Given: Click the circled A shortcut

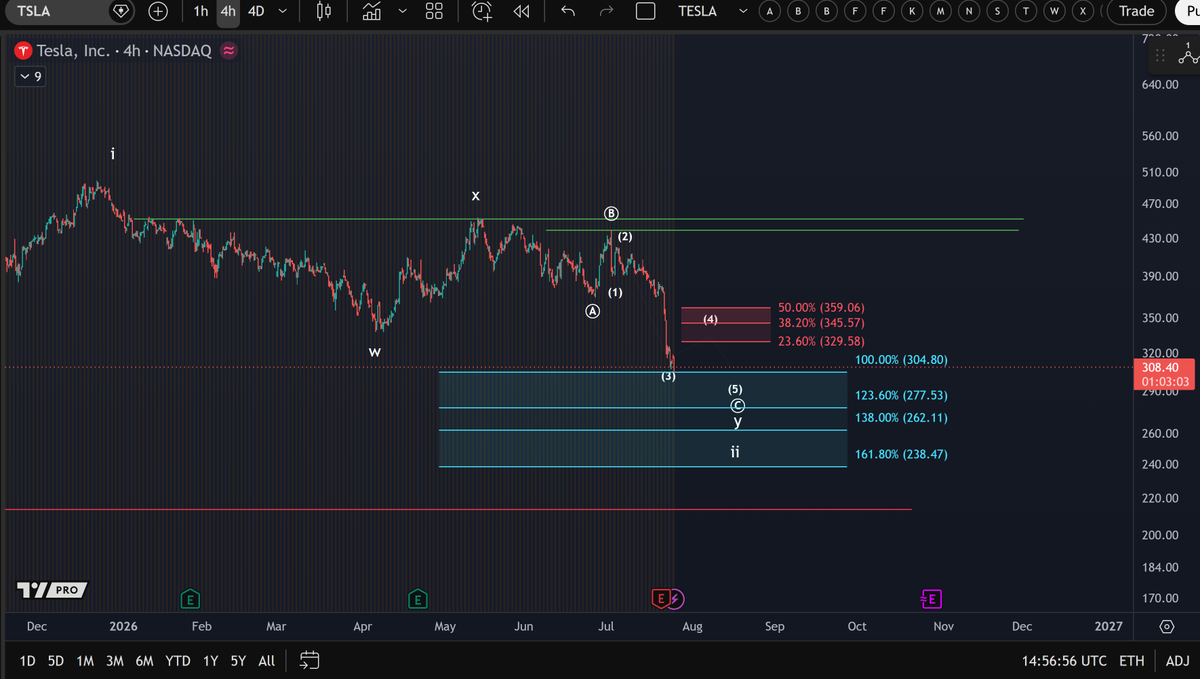Looking at the screenshot, I should [769, 11].
